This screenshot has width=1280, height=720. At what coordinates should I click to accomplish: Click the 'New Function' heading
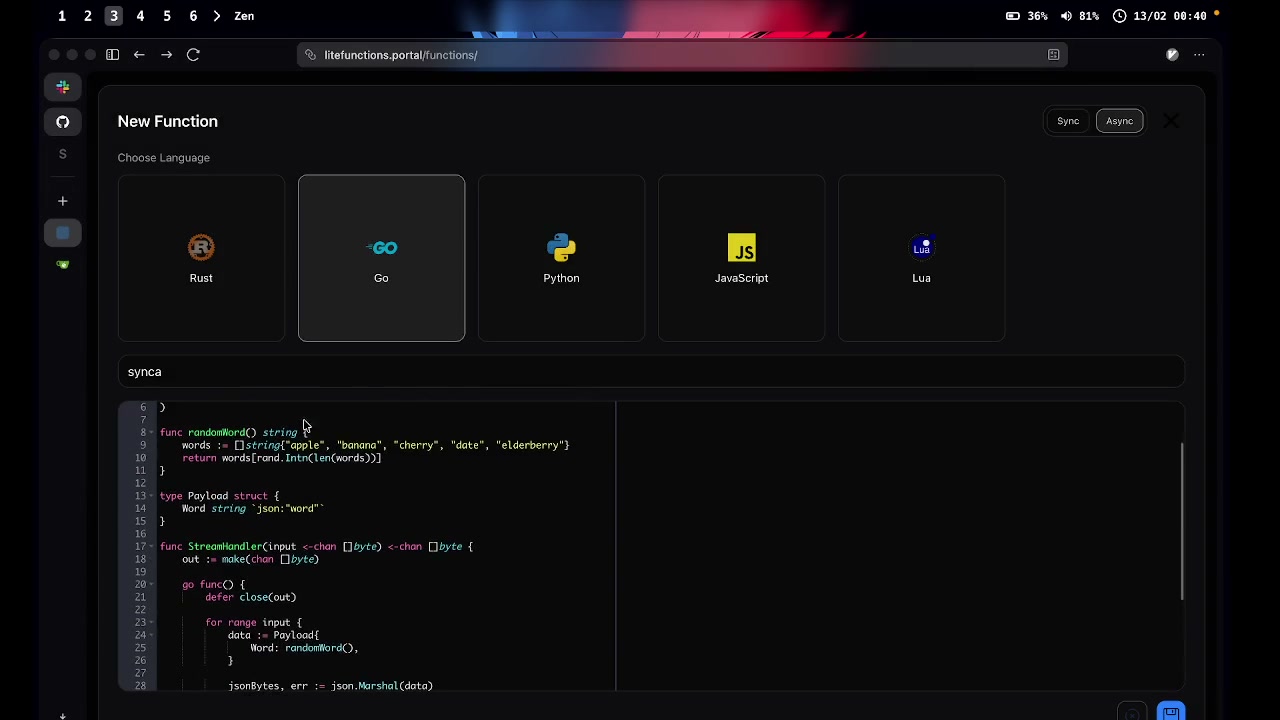(x=167, y=121)
